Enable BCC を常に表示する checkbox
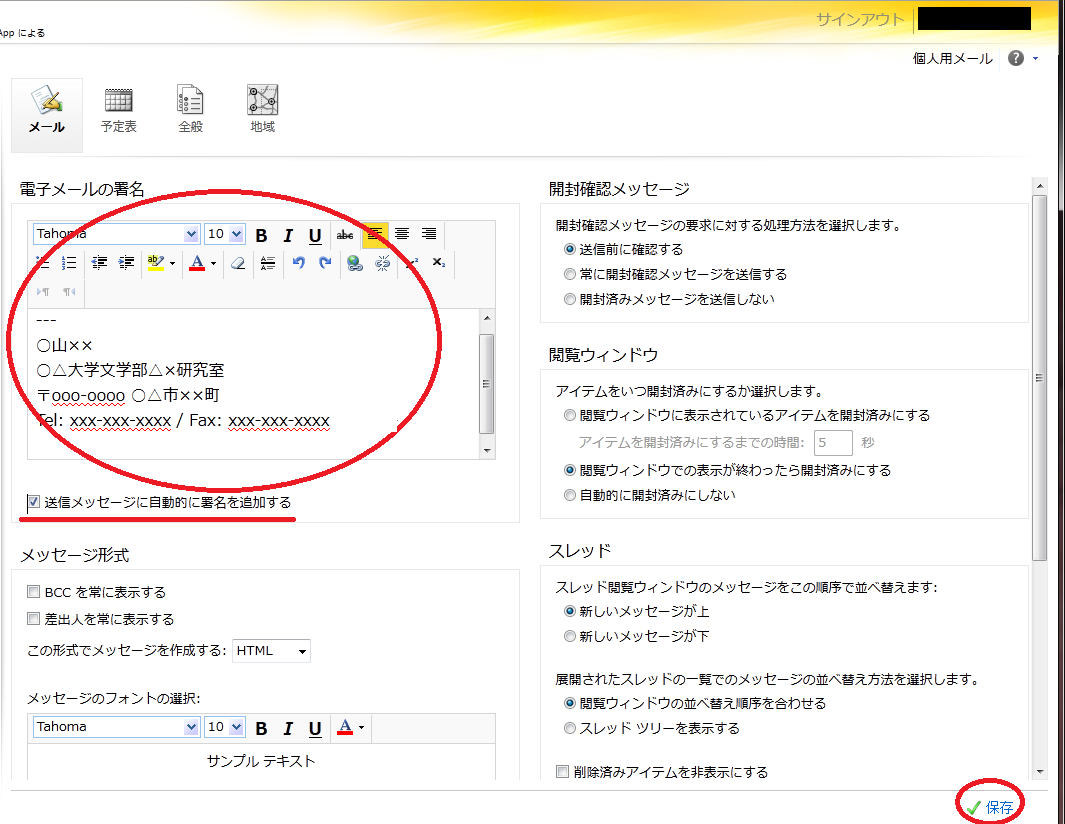The image size is (1065, 824). (33, 592)
